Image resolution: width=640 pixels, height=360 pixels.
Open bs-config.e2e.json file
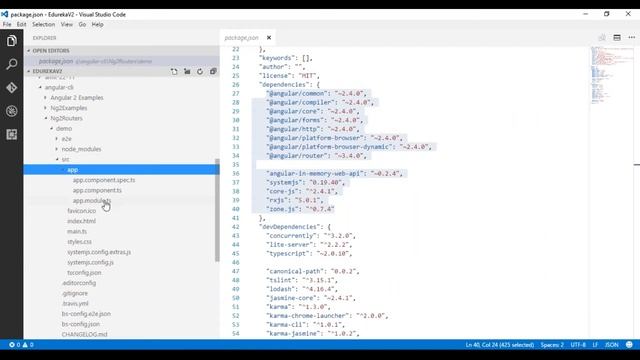click(86, 313)
